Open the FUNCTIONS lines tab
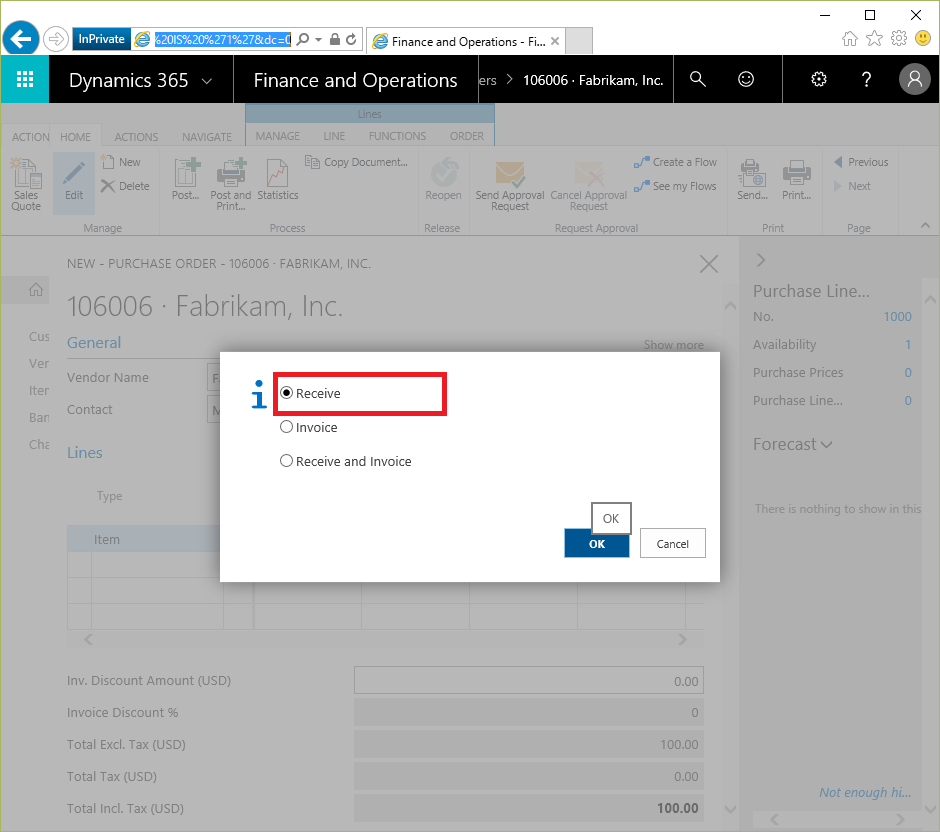940x832 pixels. 397,136
